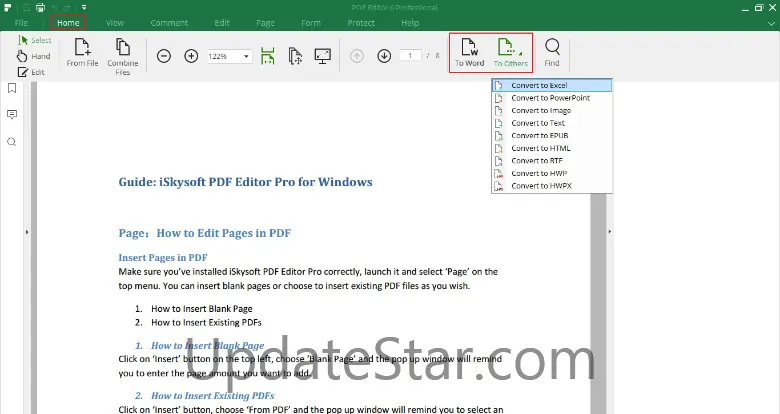Redo using title bar arrow
The width and height of the screenshot is (780, 414).
click(x=67, y=7)
